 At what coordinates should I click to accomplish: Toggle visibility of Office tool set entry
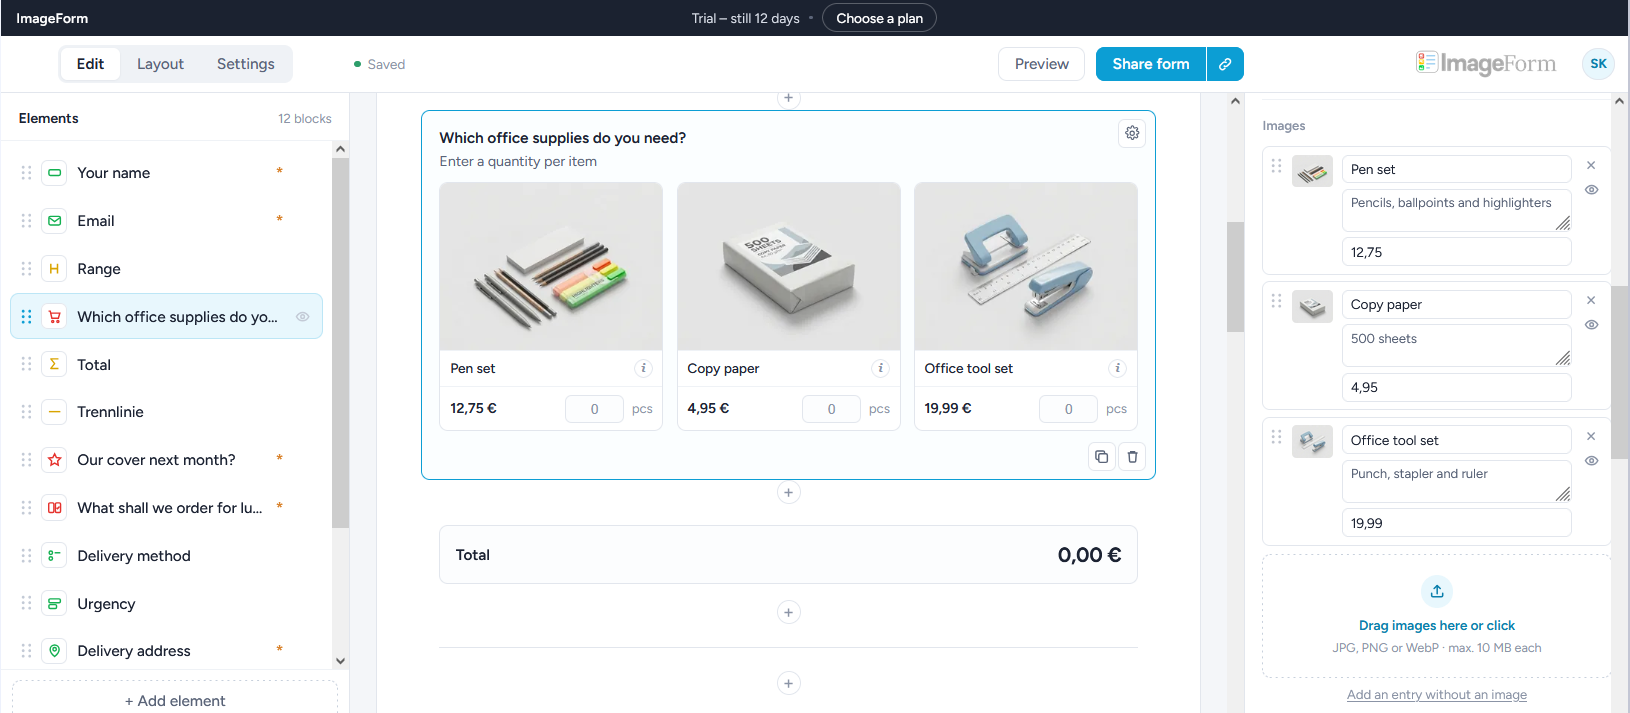pos(1592,461)
